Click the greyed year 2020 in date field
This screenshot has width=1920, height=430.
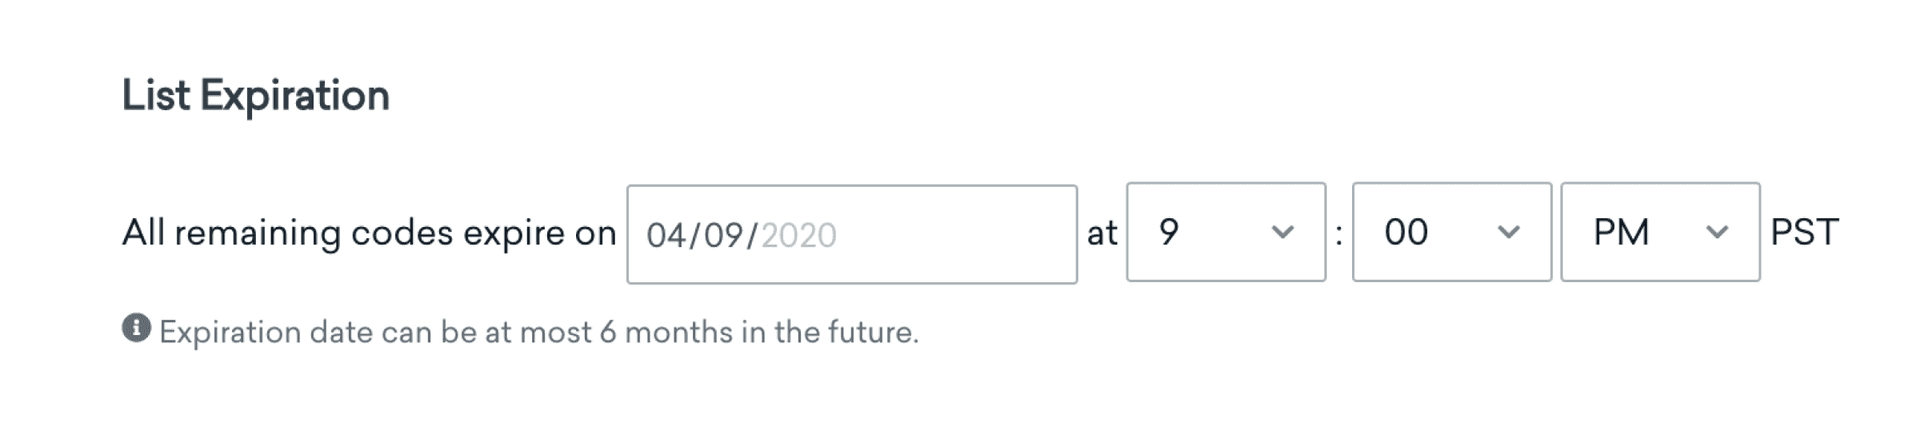[798, 235]
